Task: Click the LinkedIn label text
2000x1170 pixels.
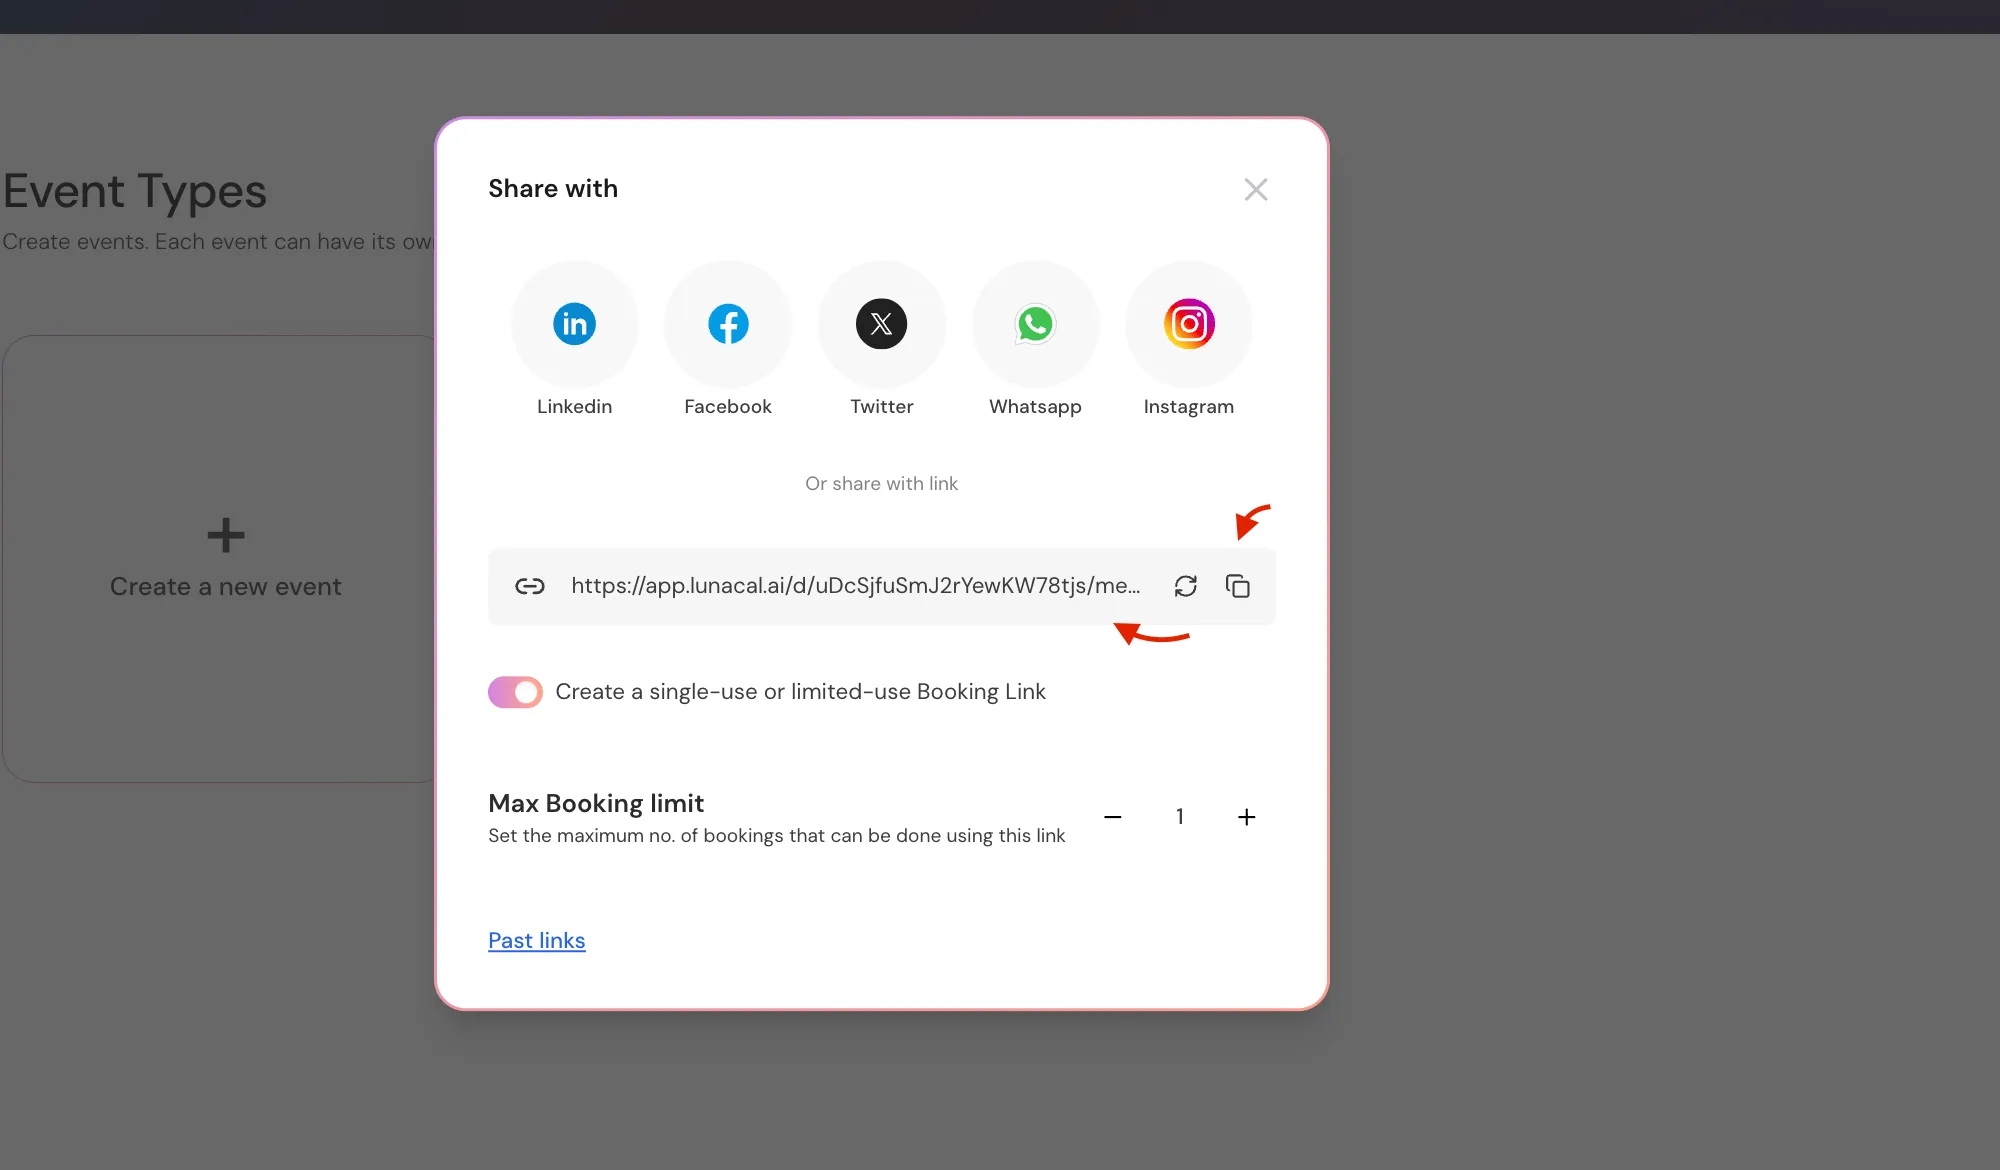Action: 574,407
